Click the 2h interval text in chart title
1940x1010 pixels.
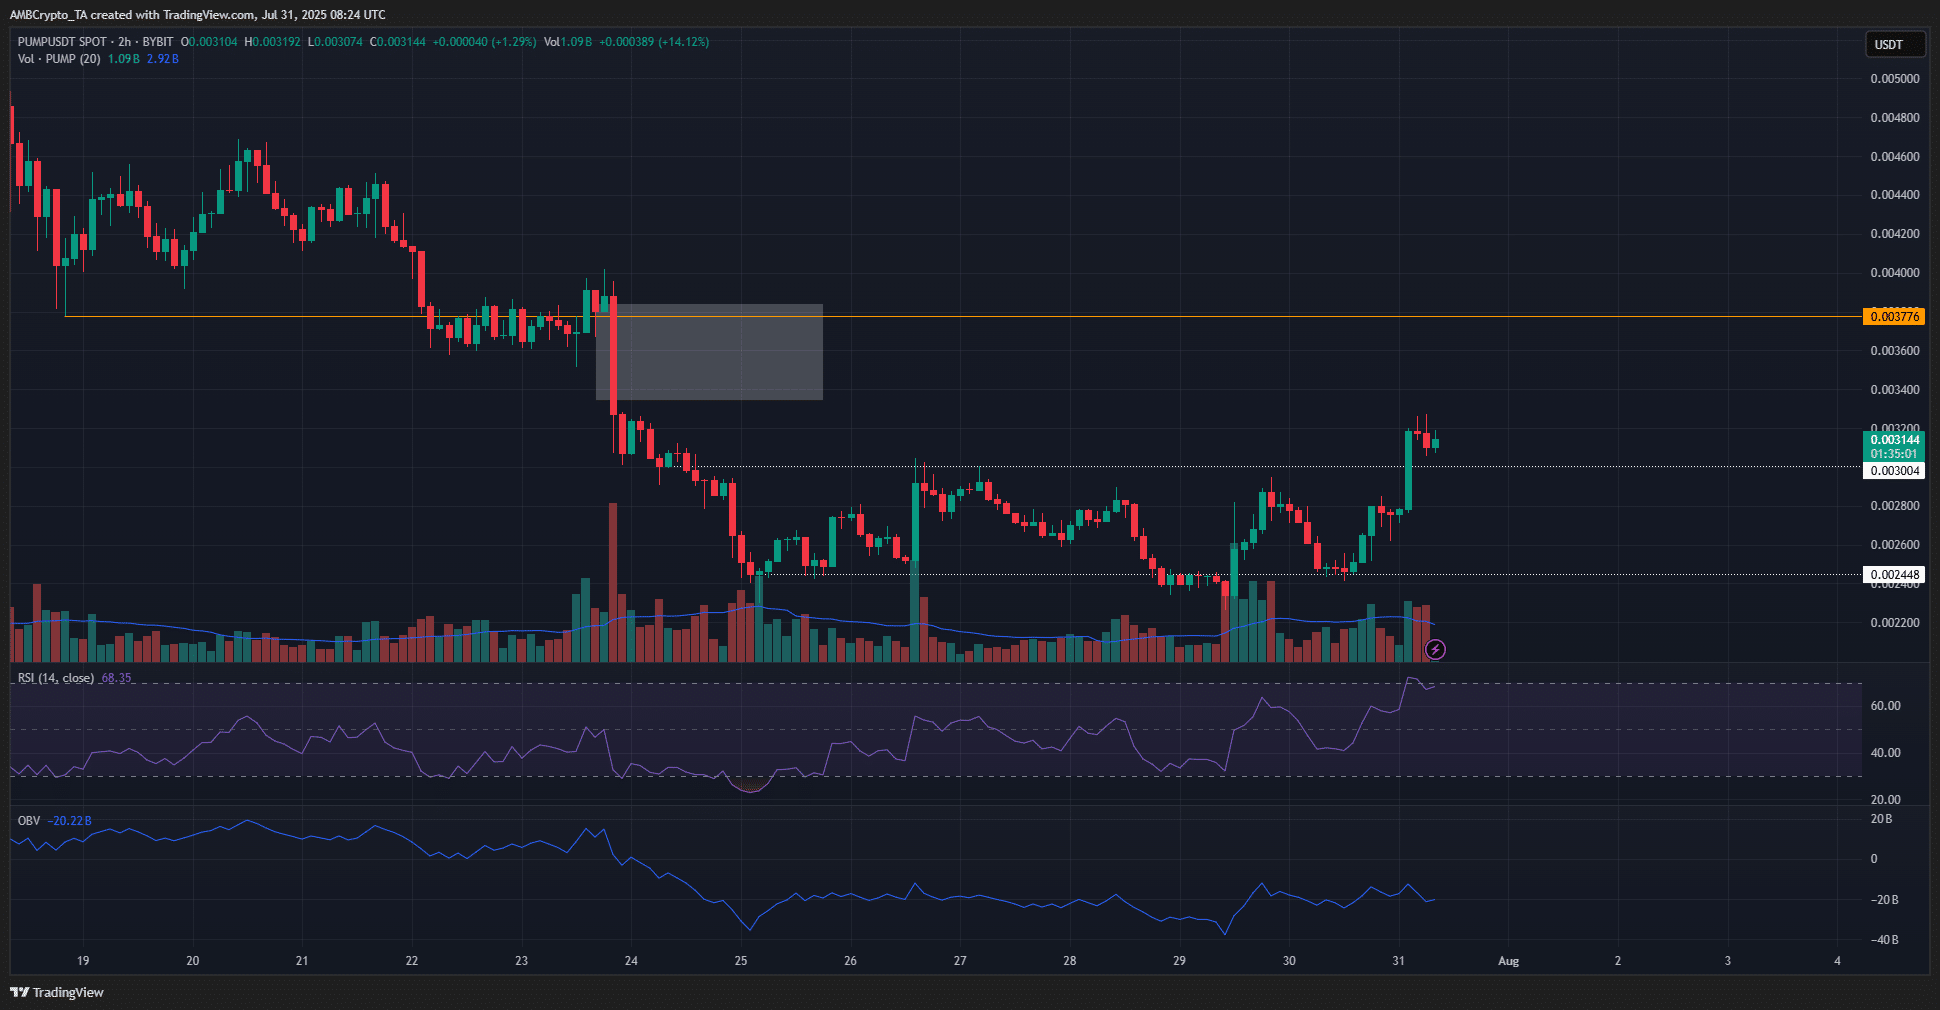[124, 42]
